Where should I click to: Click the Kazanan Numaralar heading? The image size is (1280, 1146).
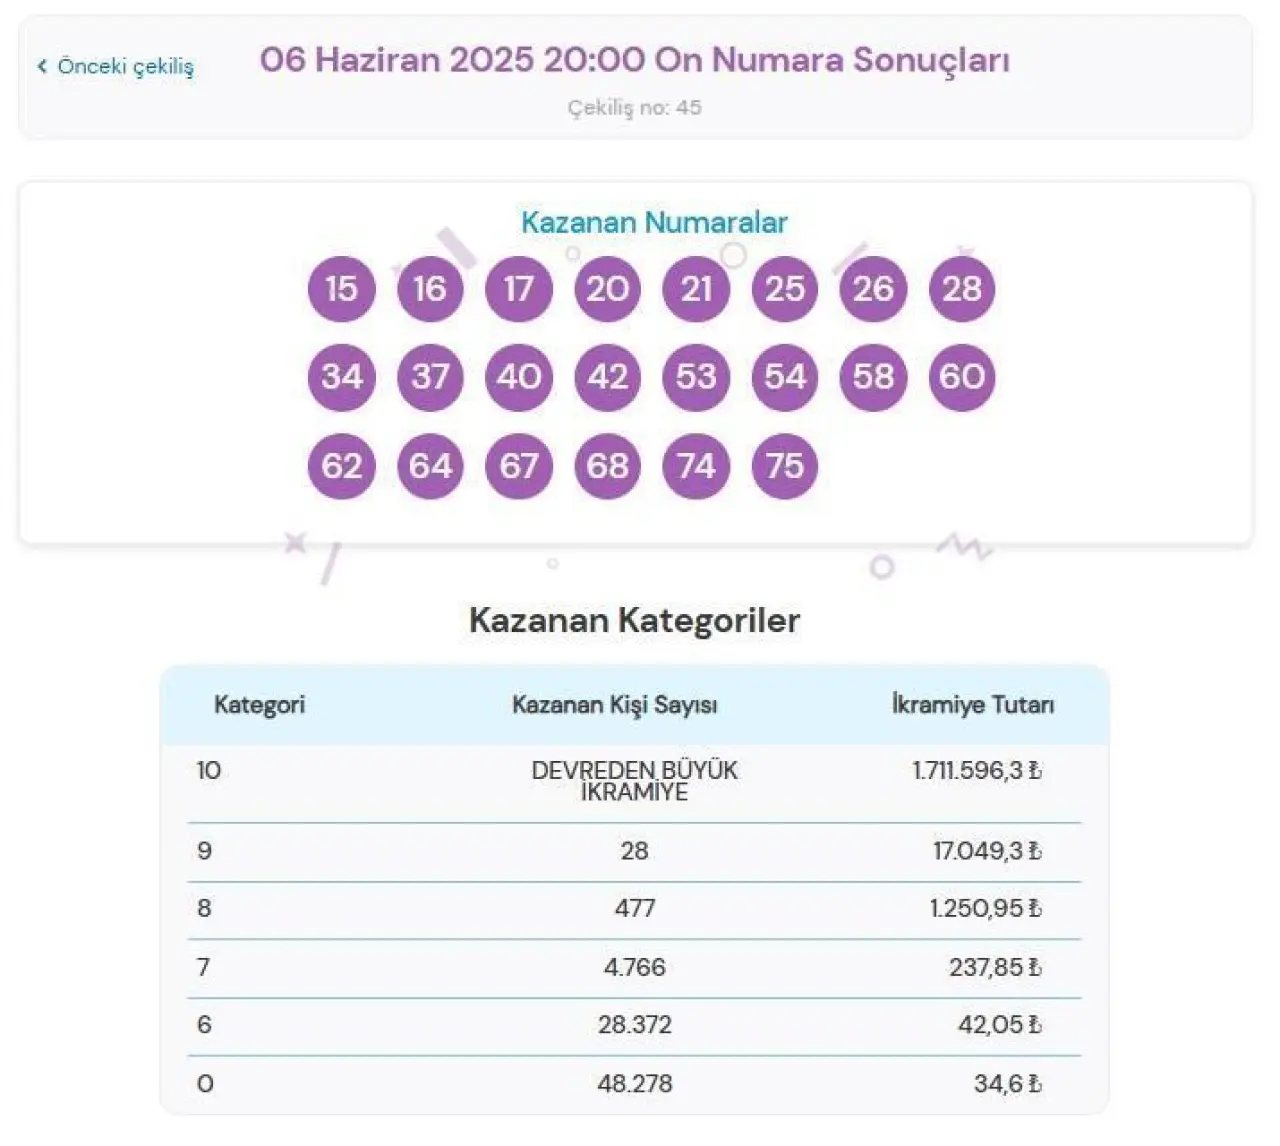click(654, 222)
